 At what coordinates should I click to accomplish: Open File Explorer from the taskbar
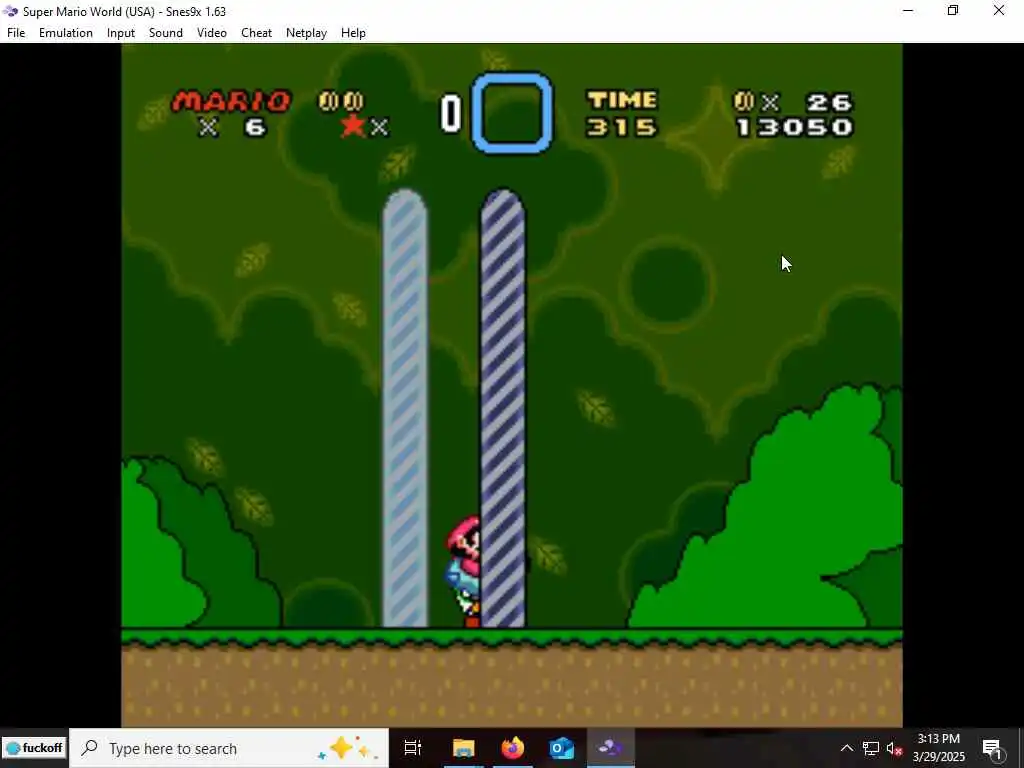pyautogui.click(x=464, y=748)
